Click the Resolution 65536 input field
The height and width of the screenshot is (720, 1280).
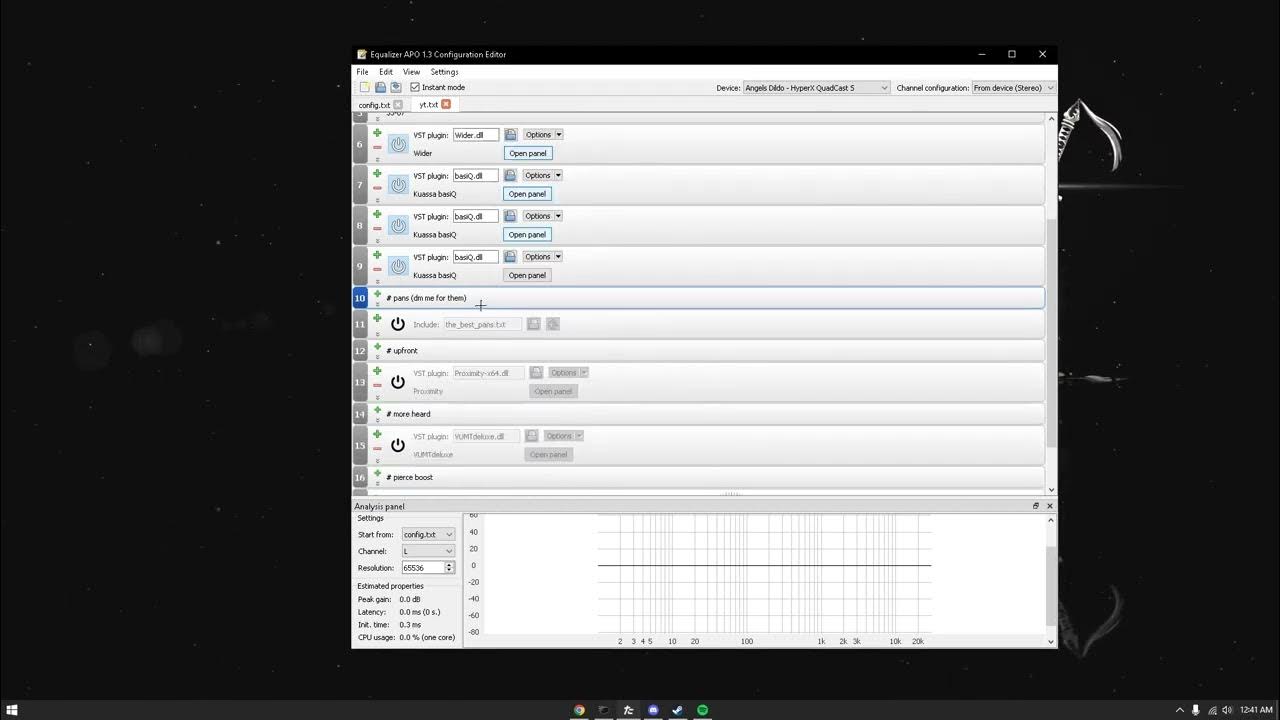[423, 568]
